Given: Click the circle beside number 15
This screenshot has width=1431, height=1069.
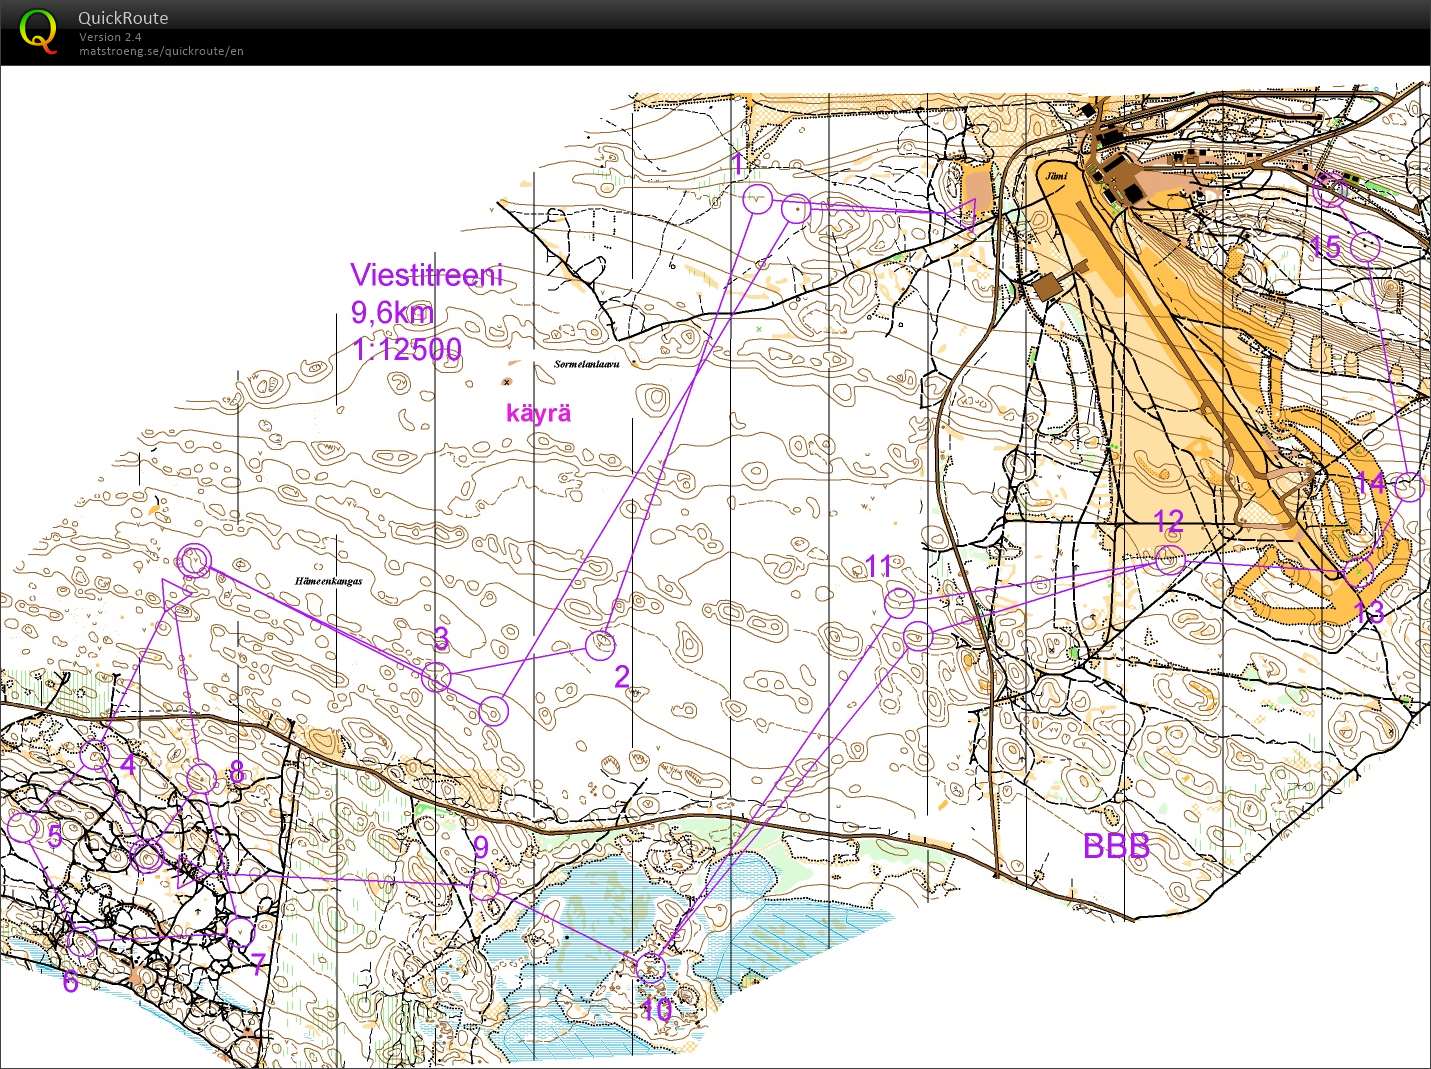Looking at the screenshot, I should pyautogui.click(x=1365, y=246).
